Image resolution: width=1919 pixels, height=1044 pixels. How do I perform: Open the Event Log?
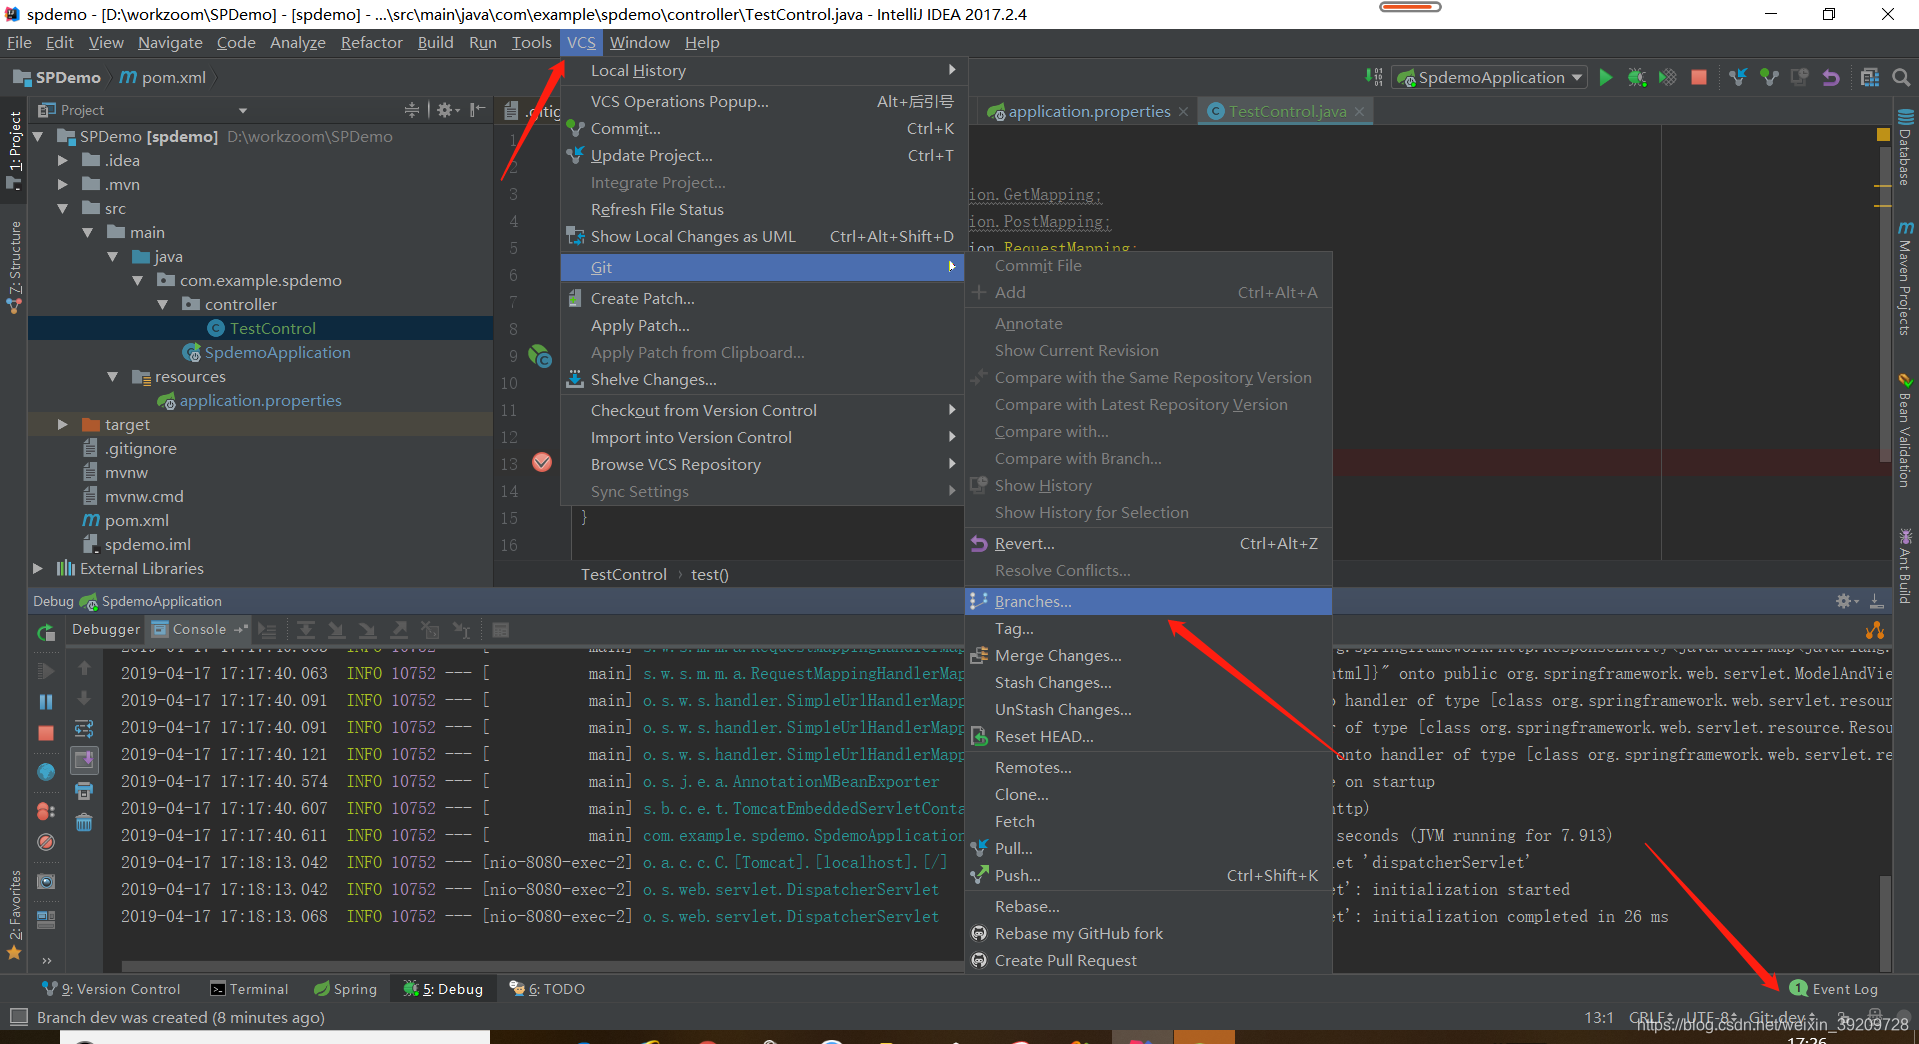[1834, 988]
